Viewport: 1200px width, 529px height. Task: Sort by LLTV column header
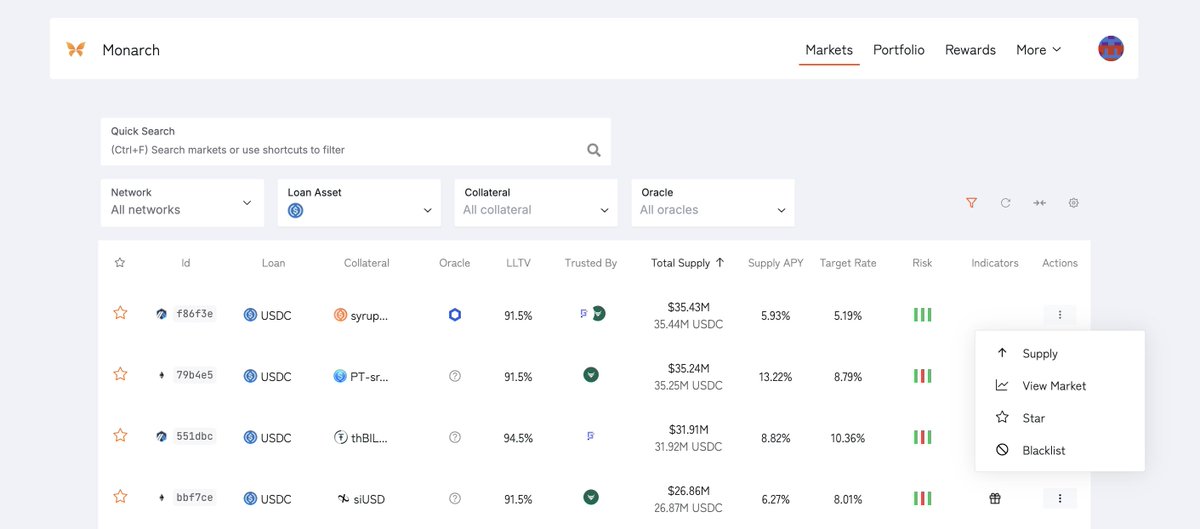[x=518, y=263]
